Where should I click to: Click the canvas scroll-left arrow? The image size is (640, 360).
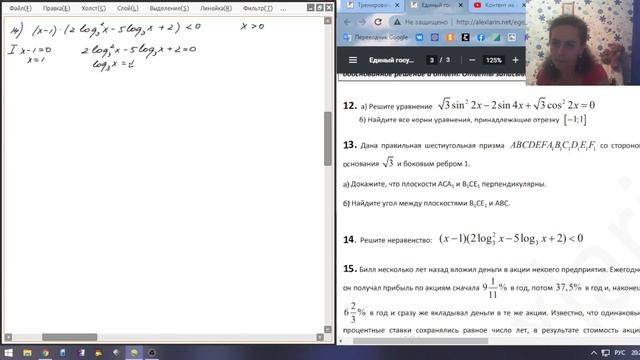tap(9, 337)
